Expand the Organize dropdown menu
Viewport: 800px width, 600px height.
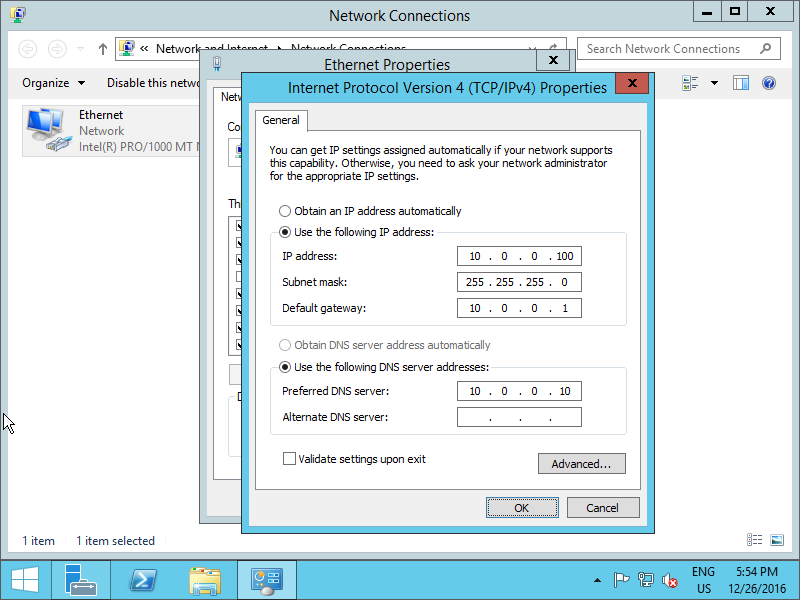pos(54,83)
